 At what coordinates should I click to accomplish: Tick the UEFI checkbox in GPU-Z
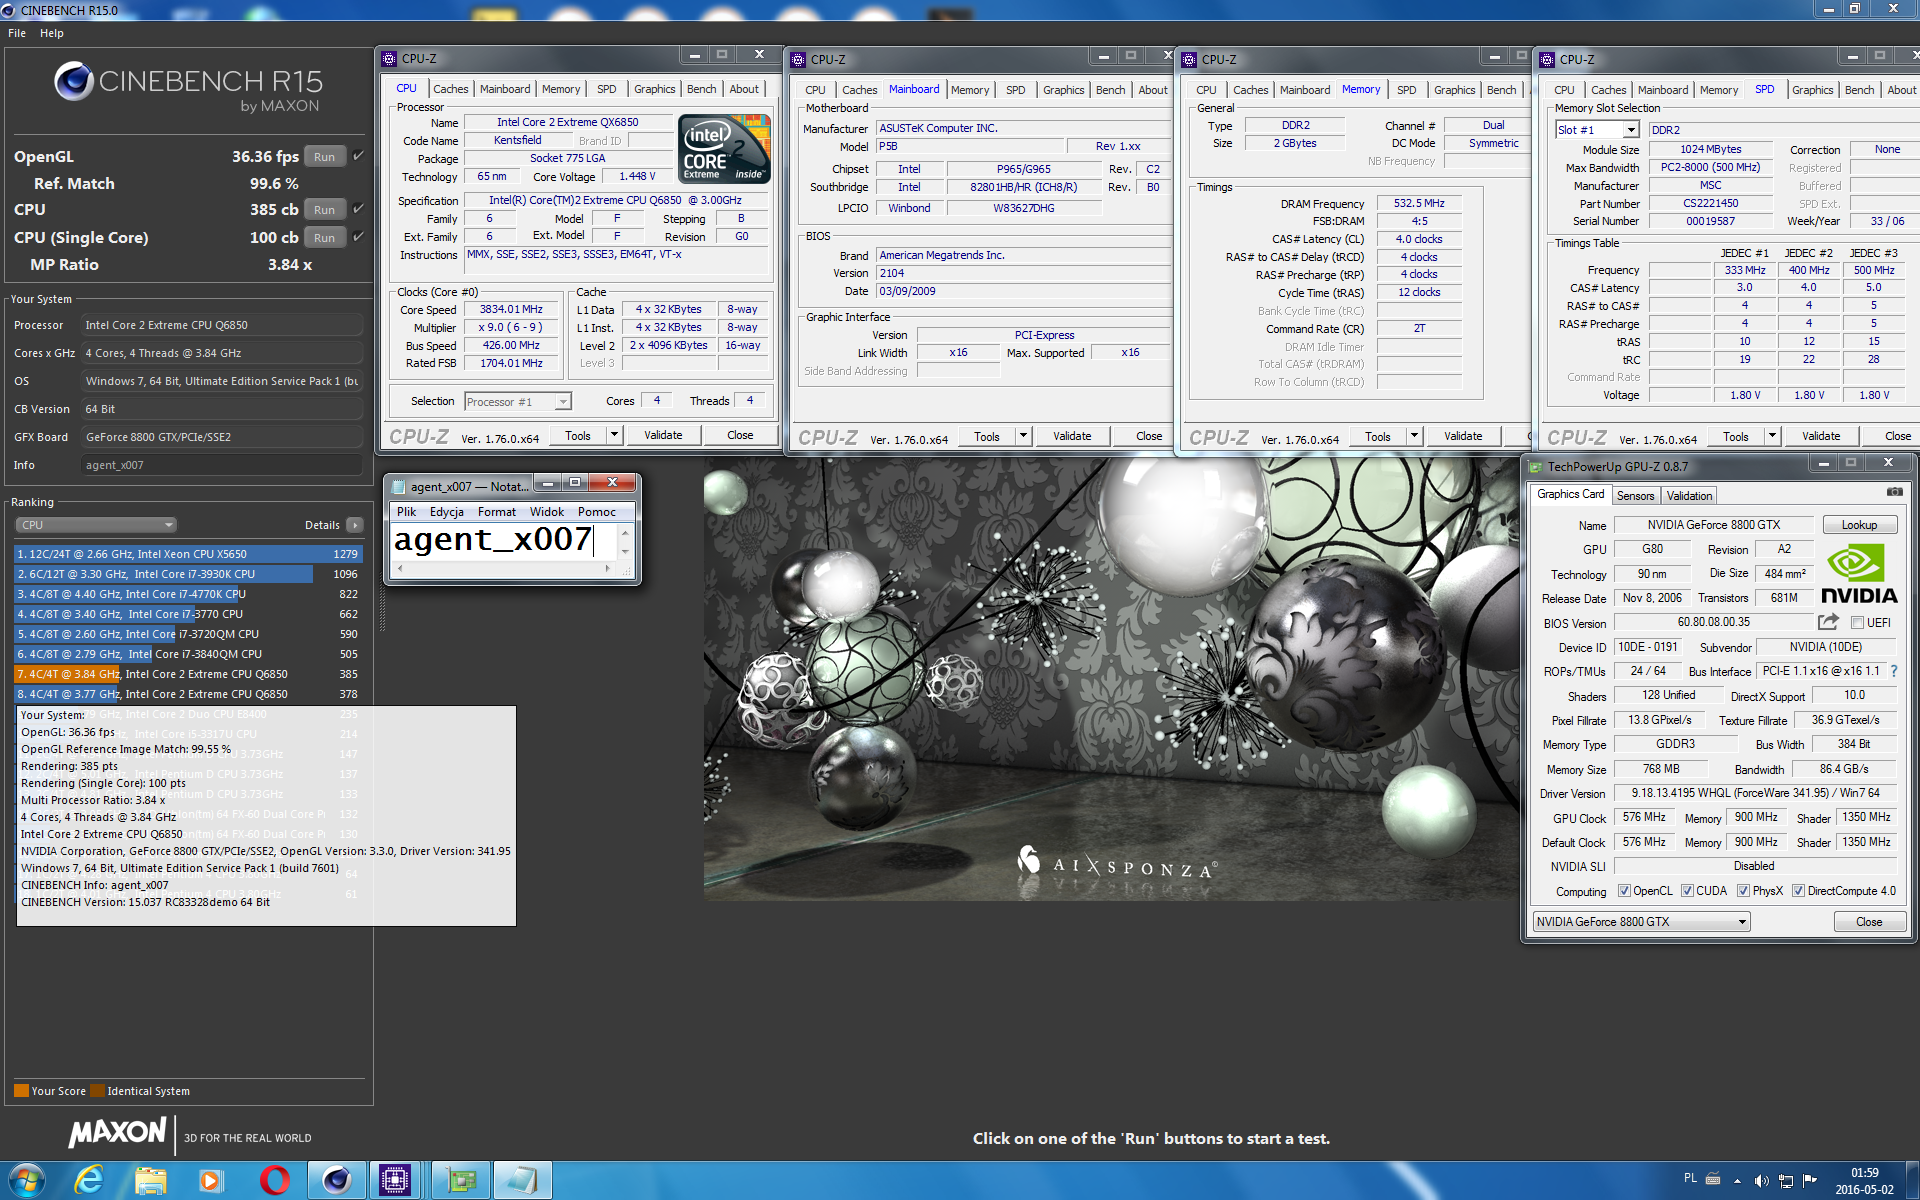(x=1857, y=623)
